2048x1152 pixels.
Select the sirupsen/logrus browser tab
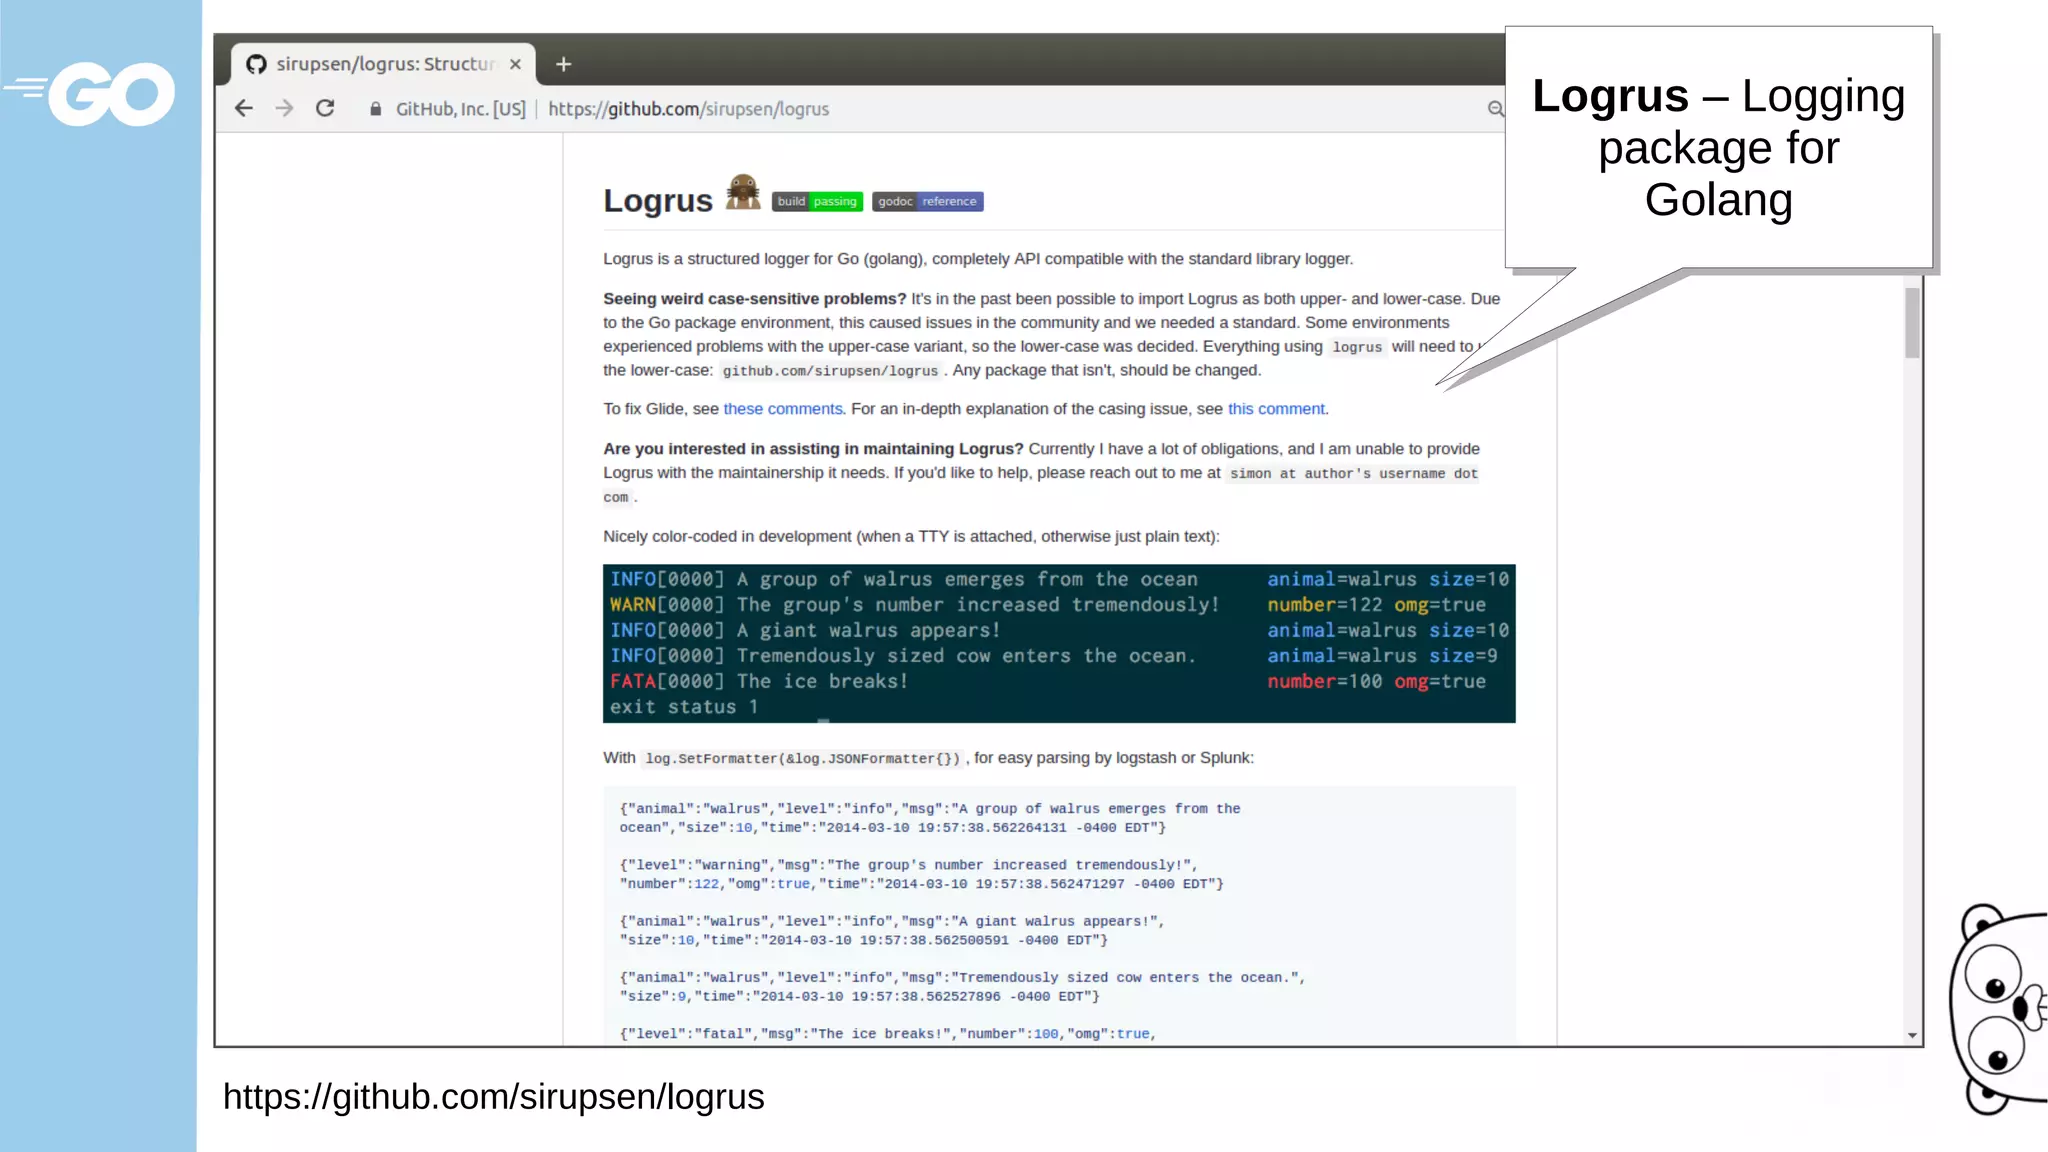pos(385,64)
